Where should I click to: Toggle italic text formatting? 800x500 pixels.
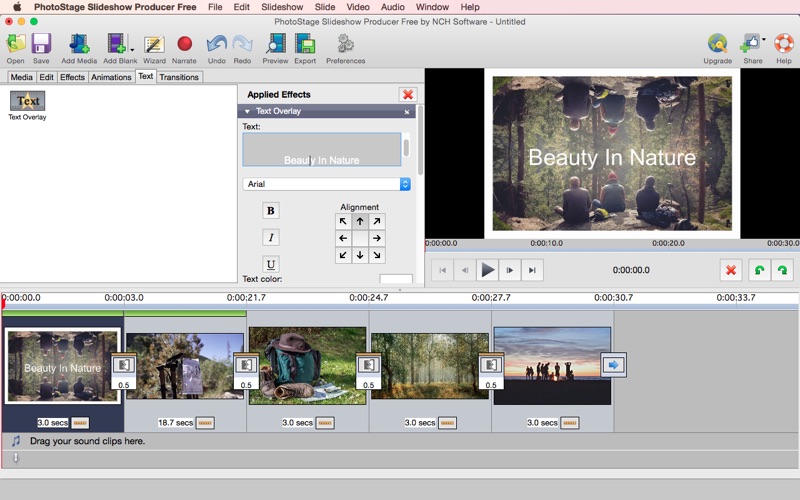[271, 237]
